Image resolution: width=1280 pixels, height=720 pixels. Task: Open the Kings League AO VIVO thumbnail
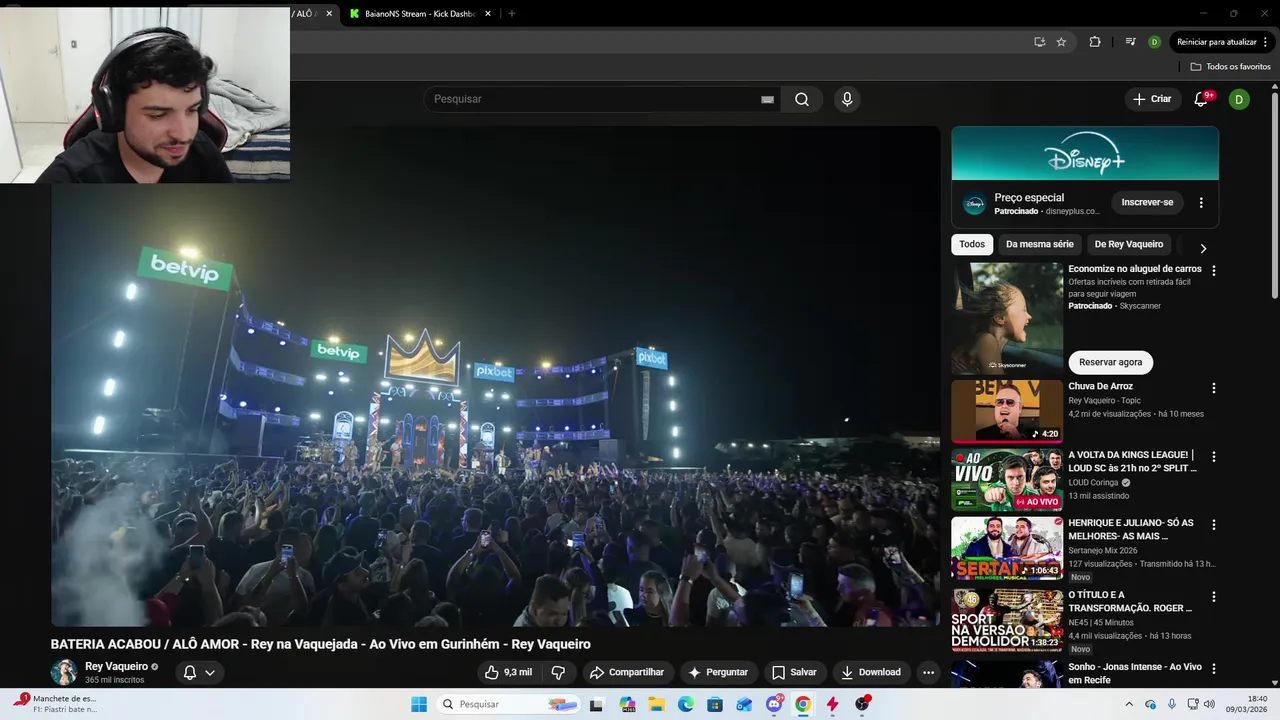pyautogui.click(x=1007, y=479)
